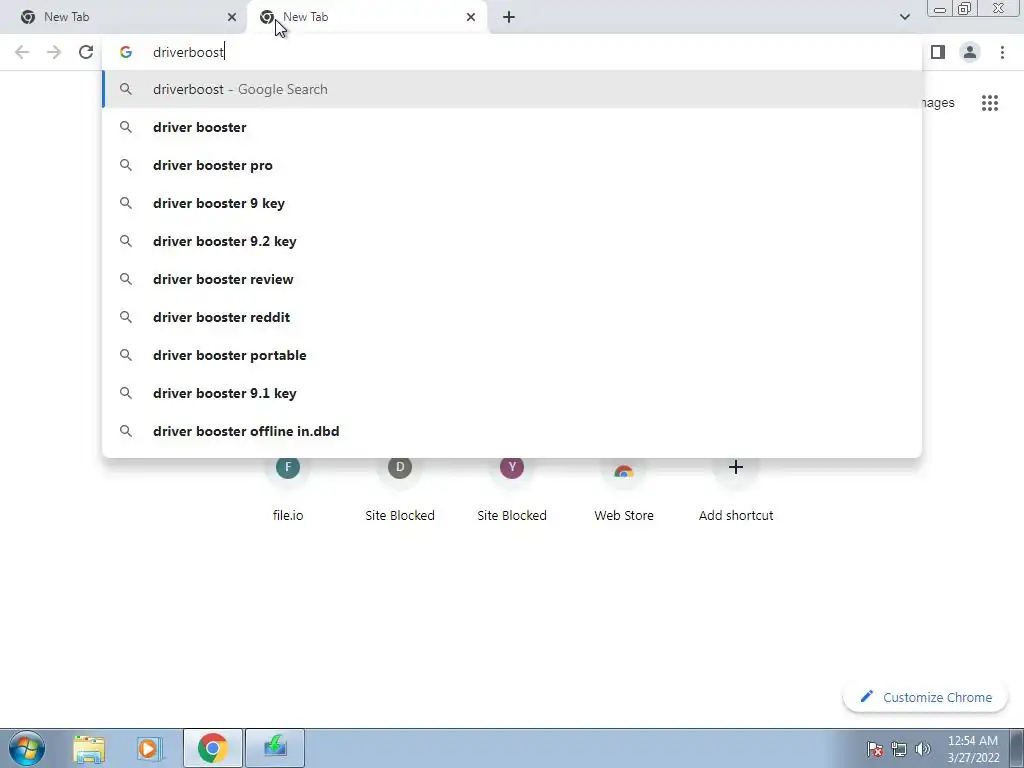Open the tab search chevron
The width and height of the screenshot is (1024, 768).
[904, 17]
